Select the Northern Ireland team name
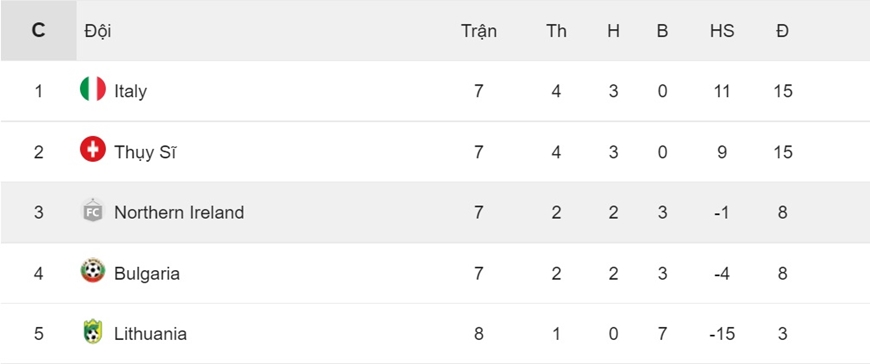 [x=179, y=212]
